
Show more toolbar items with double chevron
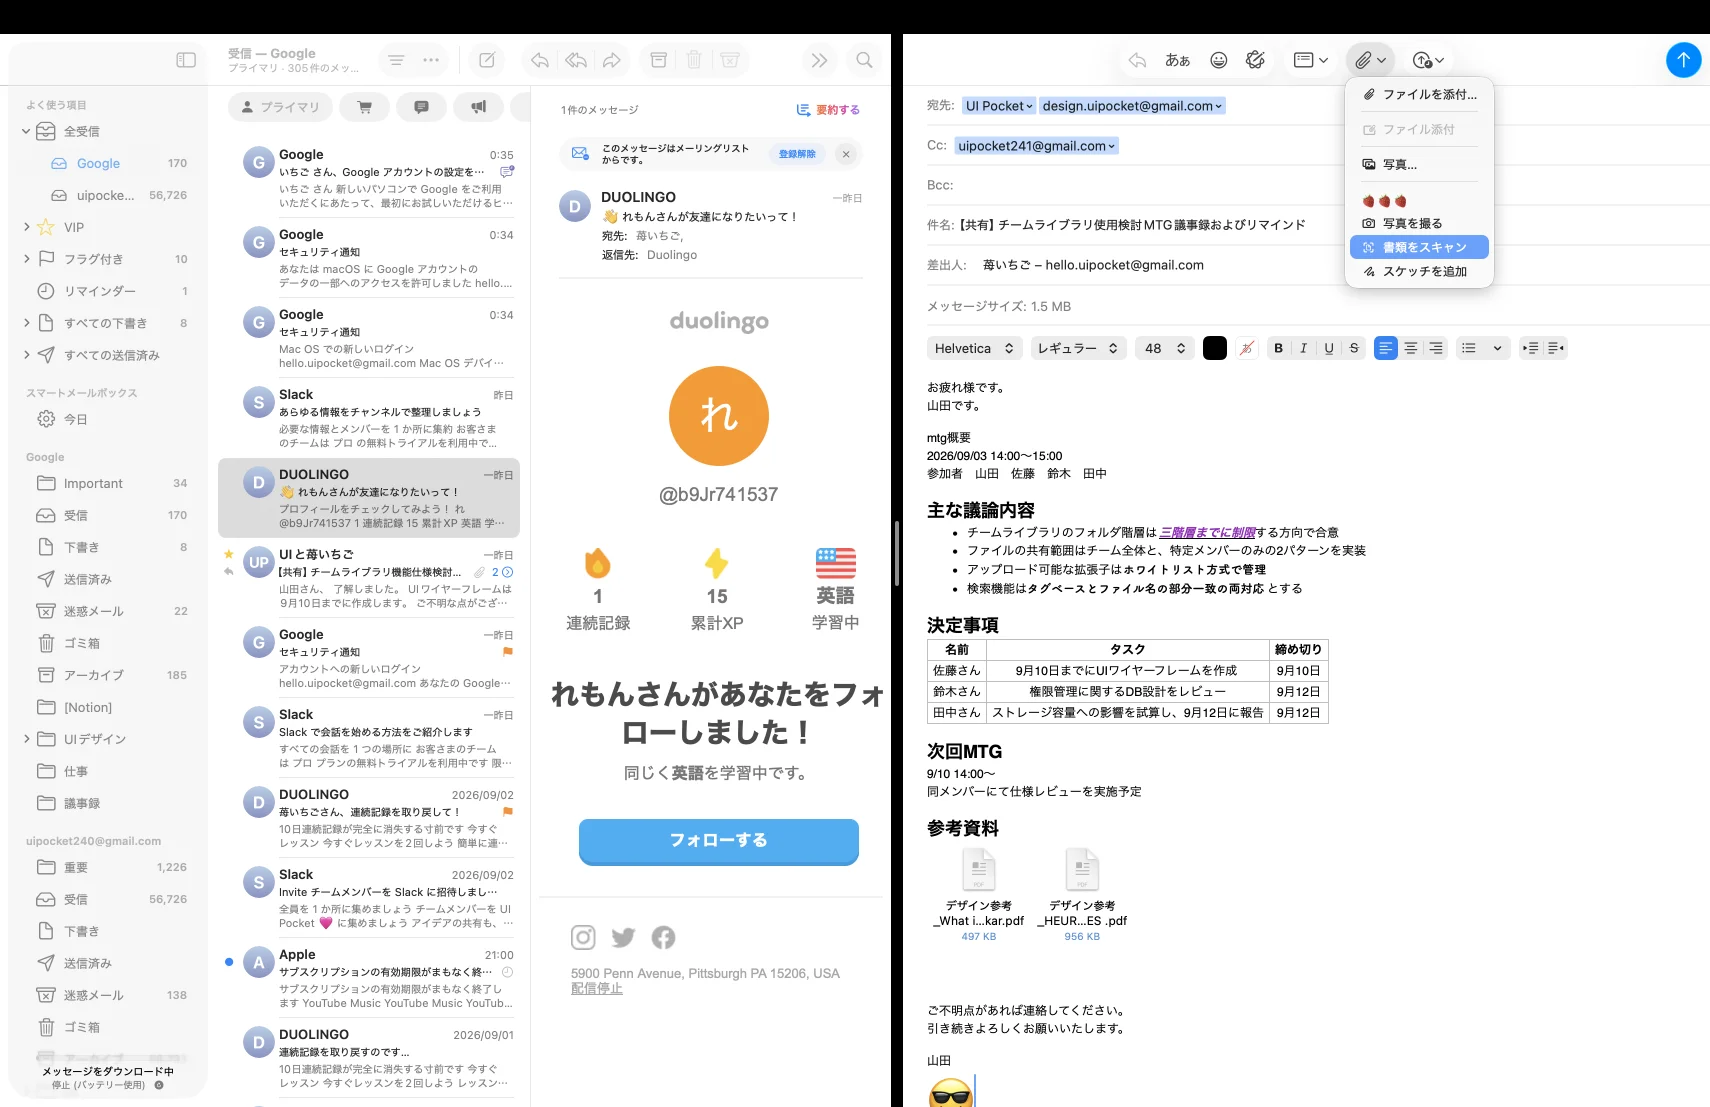coord(819,60)
